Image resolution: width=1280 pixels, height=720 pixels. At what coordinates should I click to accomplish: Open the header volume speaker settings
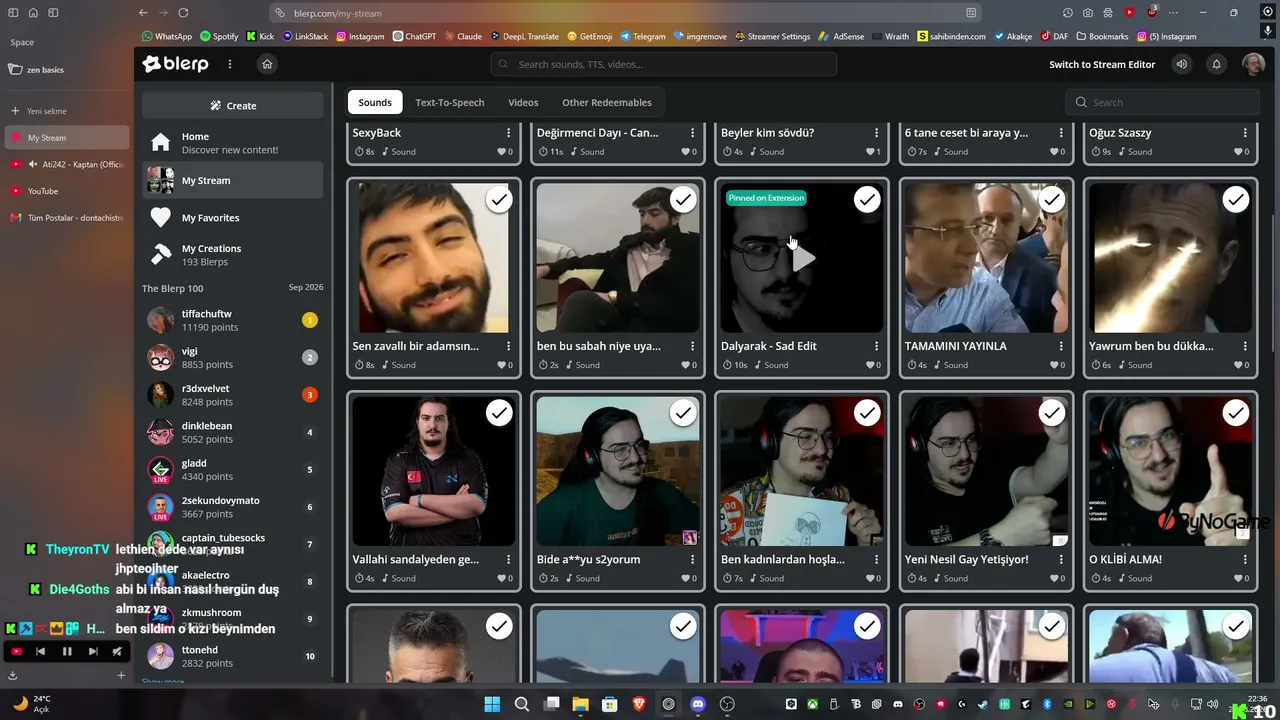pyautogui.click(x=1182, y=64)
